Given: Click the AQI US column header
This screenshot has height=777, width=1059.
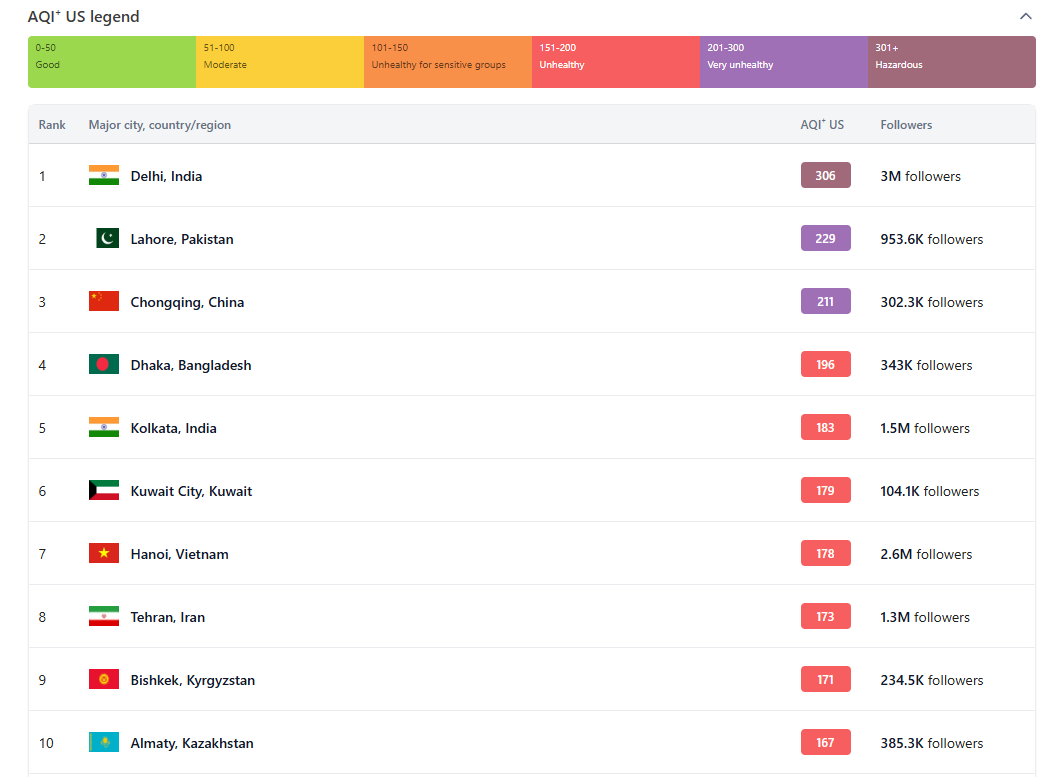Looking at the screenshot, I should coord(822,125).
